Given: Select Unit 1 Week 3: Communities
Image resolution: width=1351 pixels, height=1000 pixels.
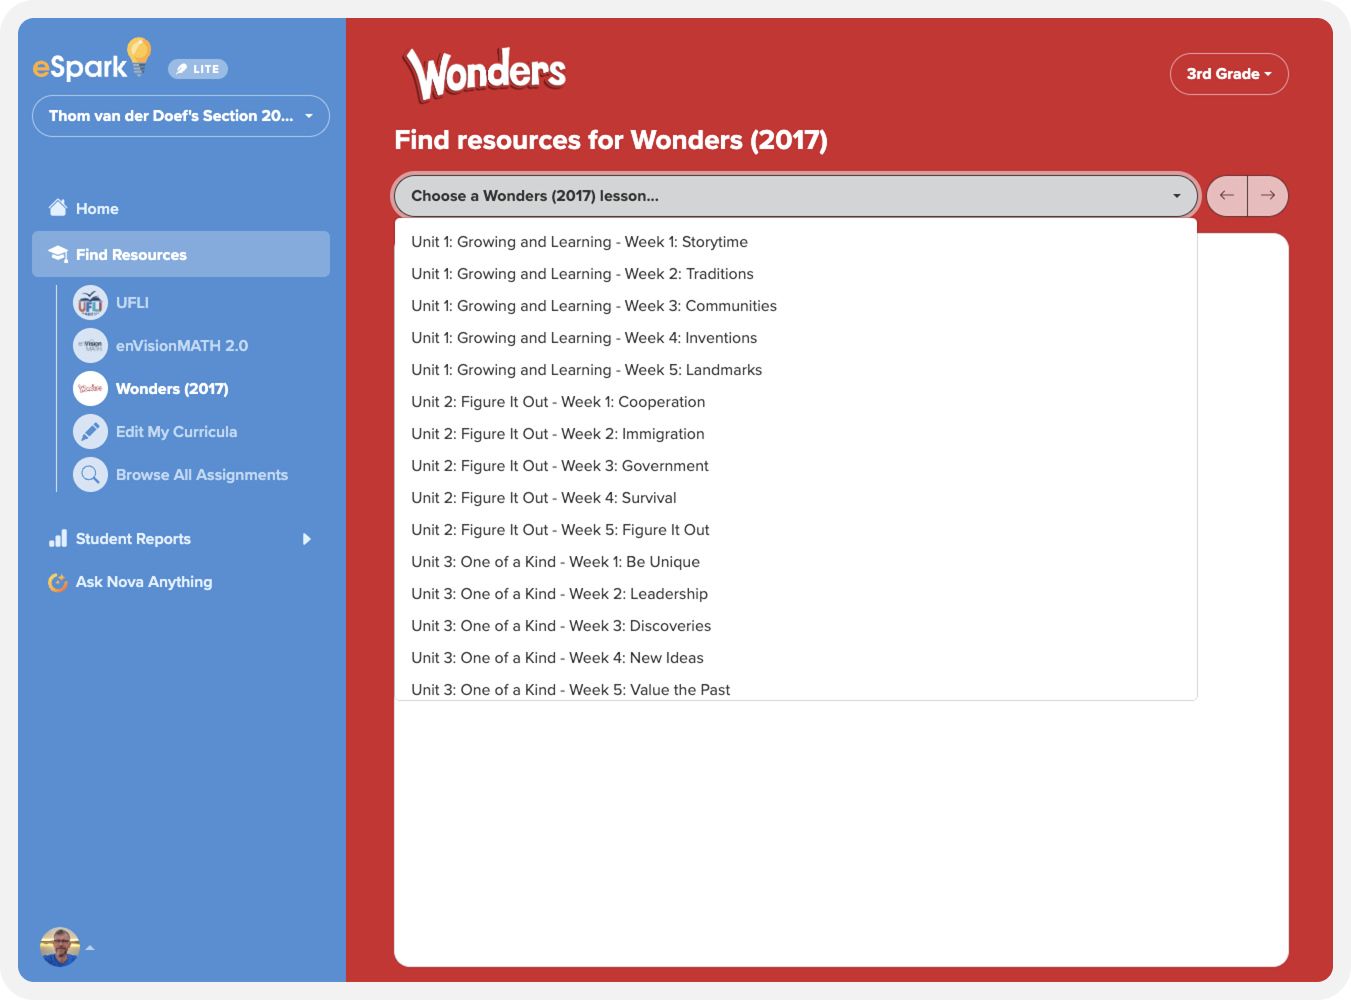Looking at the screenshot, I should [x=796, y=306].
